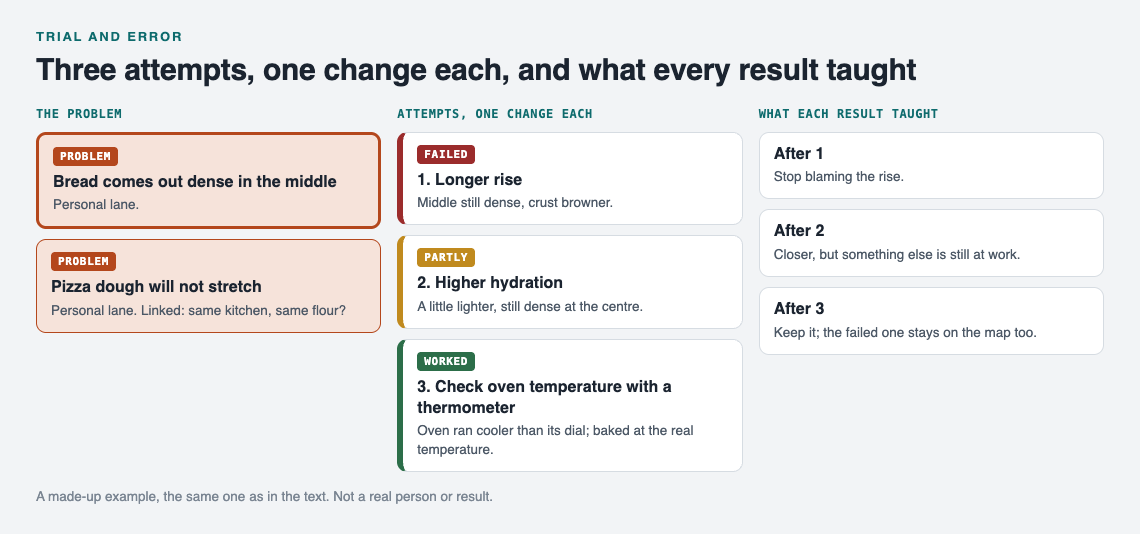
Task: Open the 'Check oven temperature with a thermometer' card
Action: tap(570, 405)
